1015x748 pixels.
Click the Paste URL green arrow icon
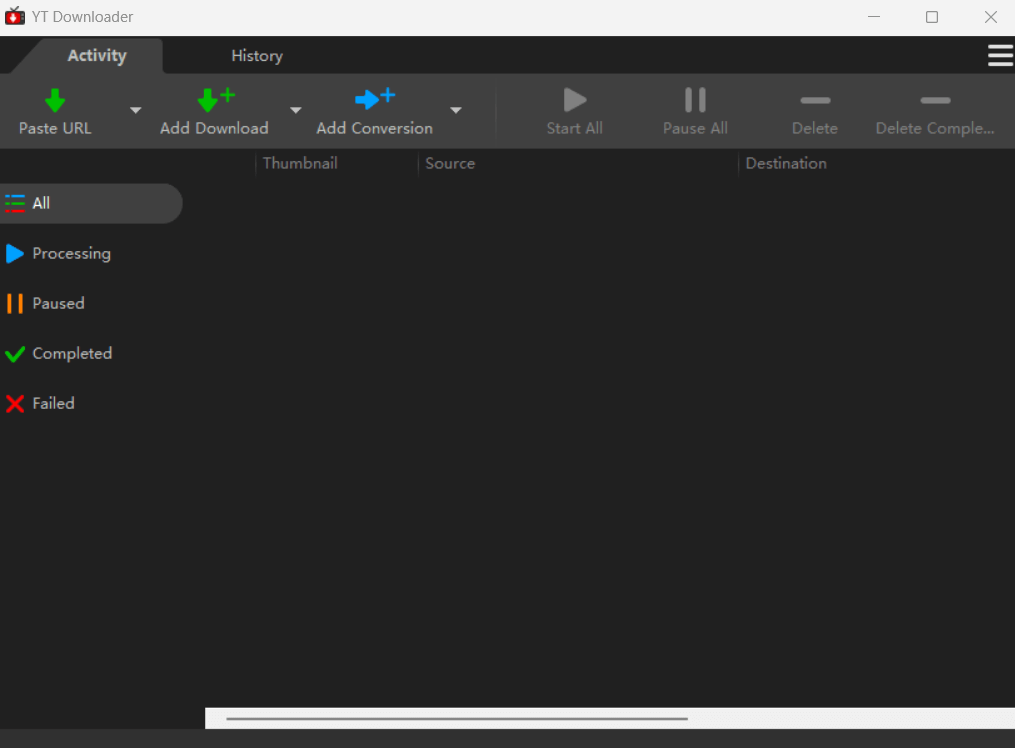click(x=55, y=100)
